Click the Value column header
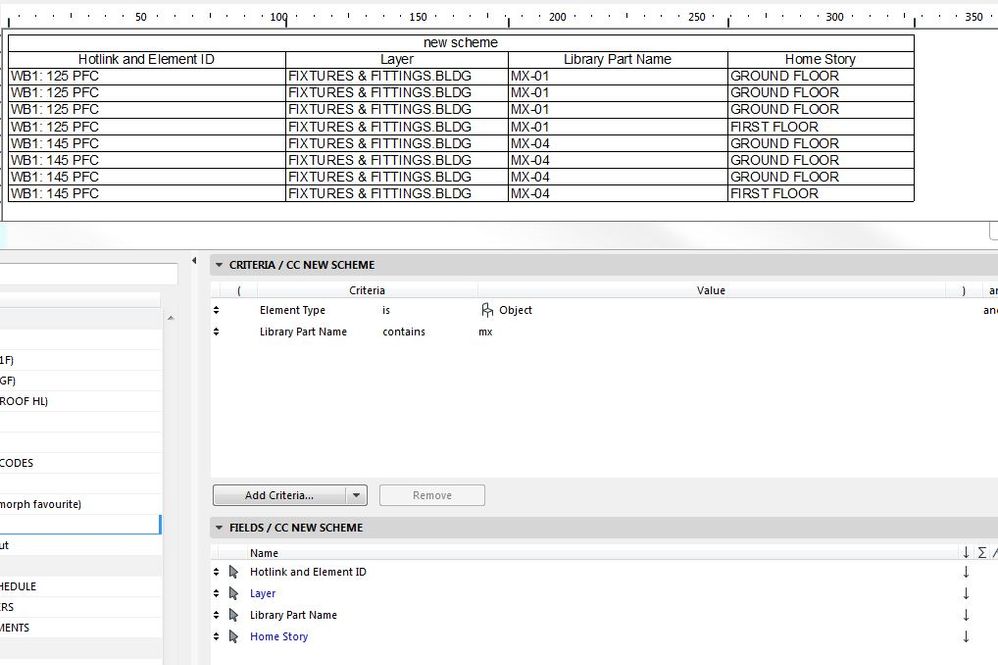 coord(711,290)
